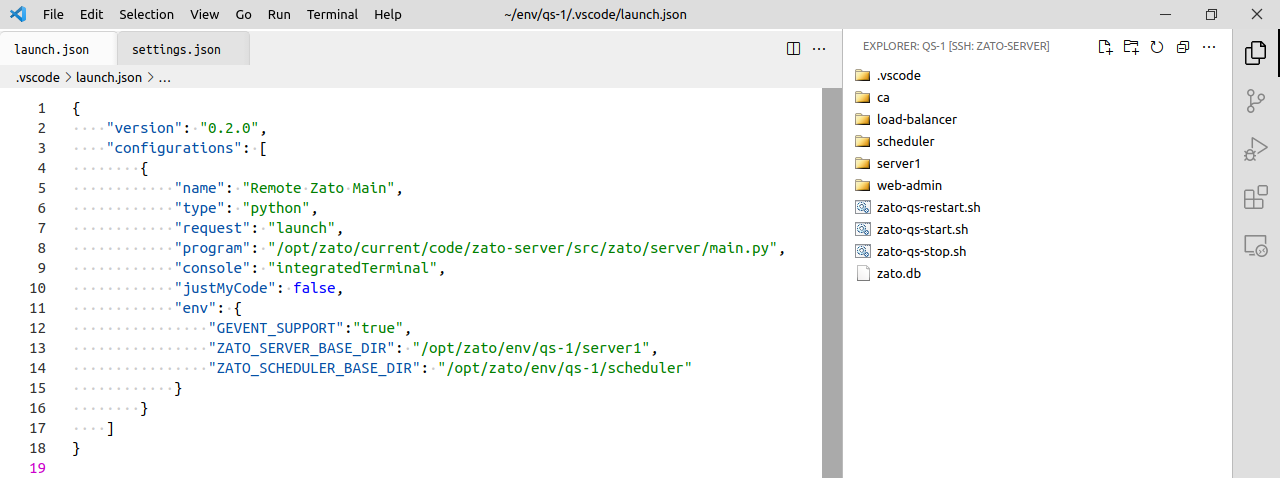Collapse all folders in Explorer
Screen dimensions: 1280x478
(1183, 47)
